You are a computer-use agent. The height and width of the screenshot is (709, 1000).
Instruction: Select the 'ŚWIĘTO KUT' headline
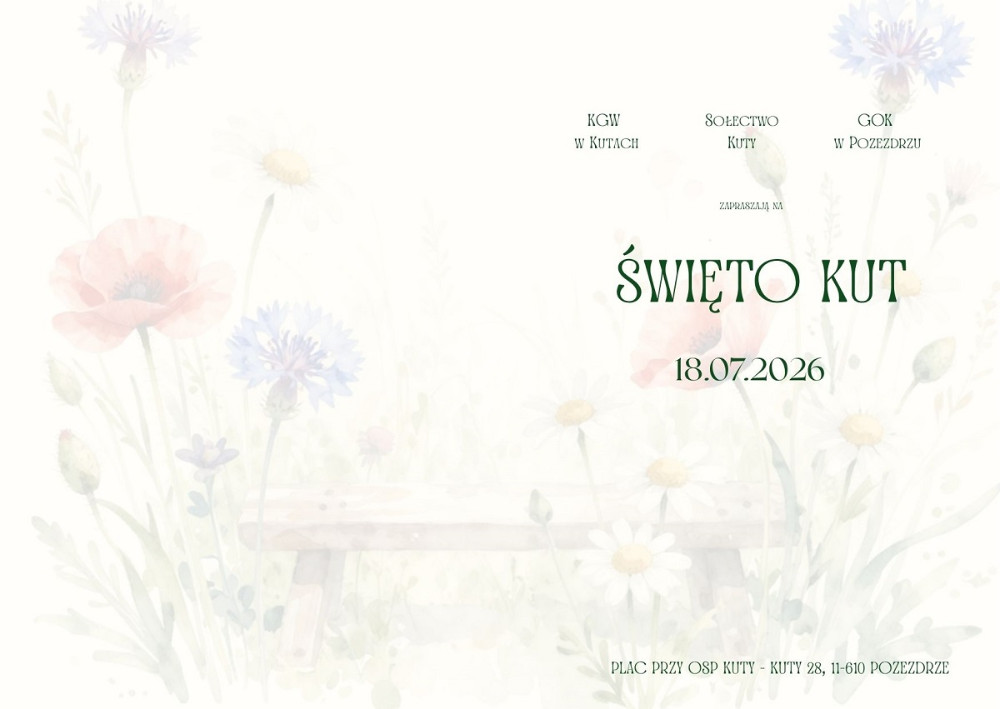point(761,278)
